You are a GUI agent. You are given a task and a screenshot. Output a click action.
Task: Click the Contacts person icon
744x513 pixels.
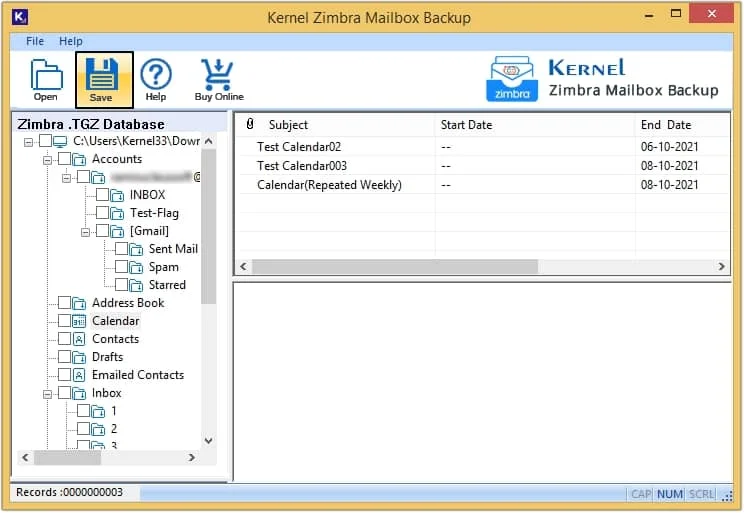click(x=79, y=339)
